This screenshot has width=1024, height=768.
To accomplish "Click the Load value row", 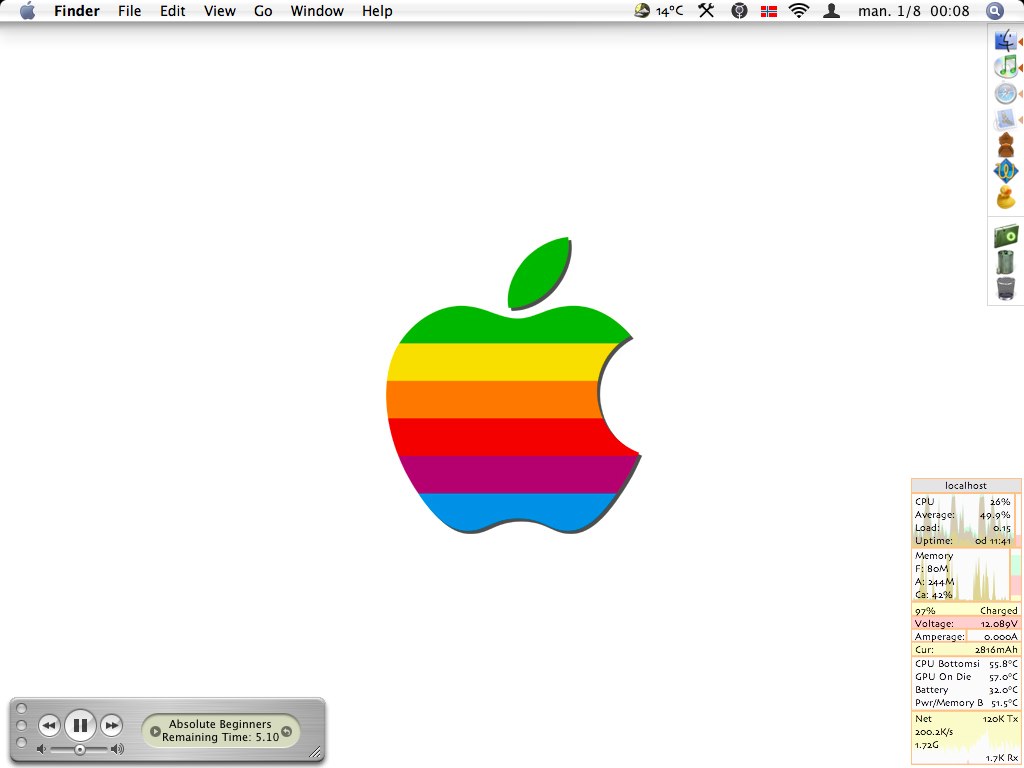I will (x=963, y=528).
